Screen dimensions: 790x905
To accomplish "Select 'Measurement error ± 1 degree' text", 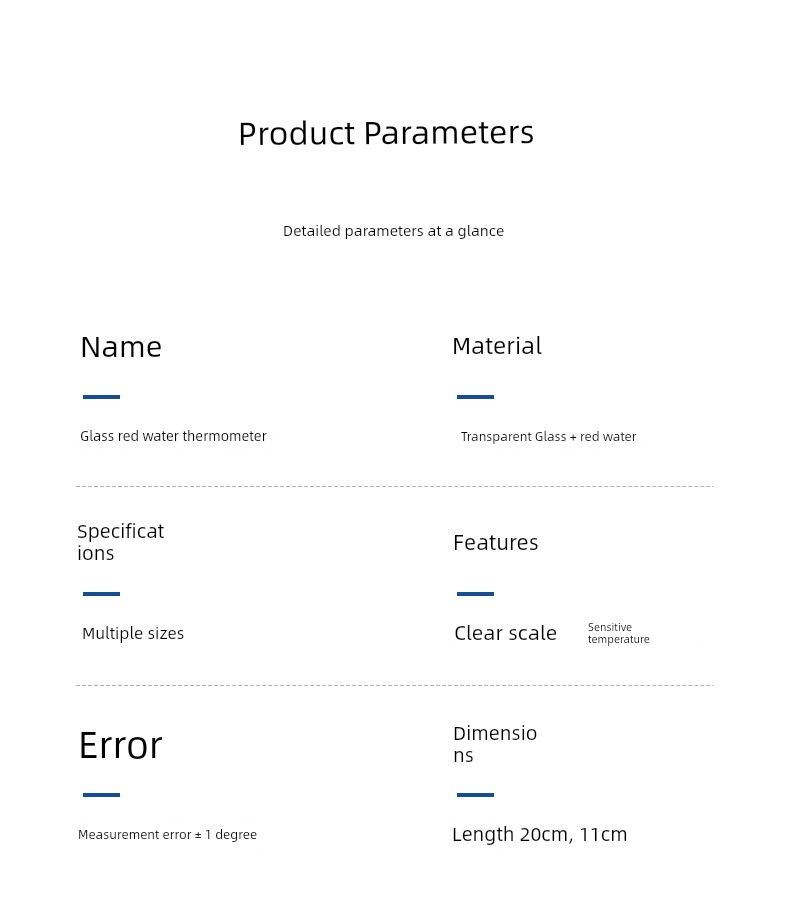I will tap(167, 835).
